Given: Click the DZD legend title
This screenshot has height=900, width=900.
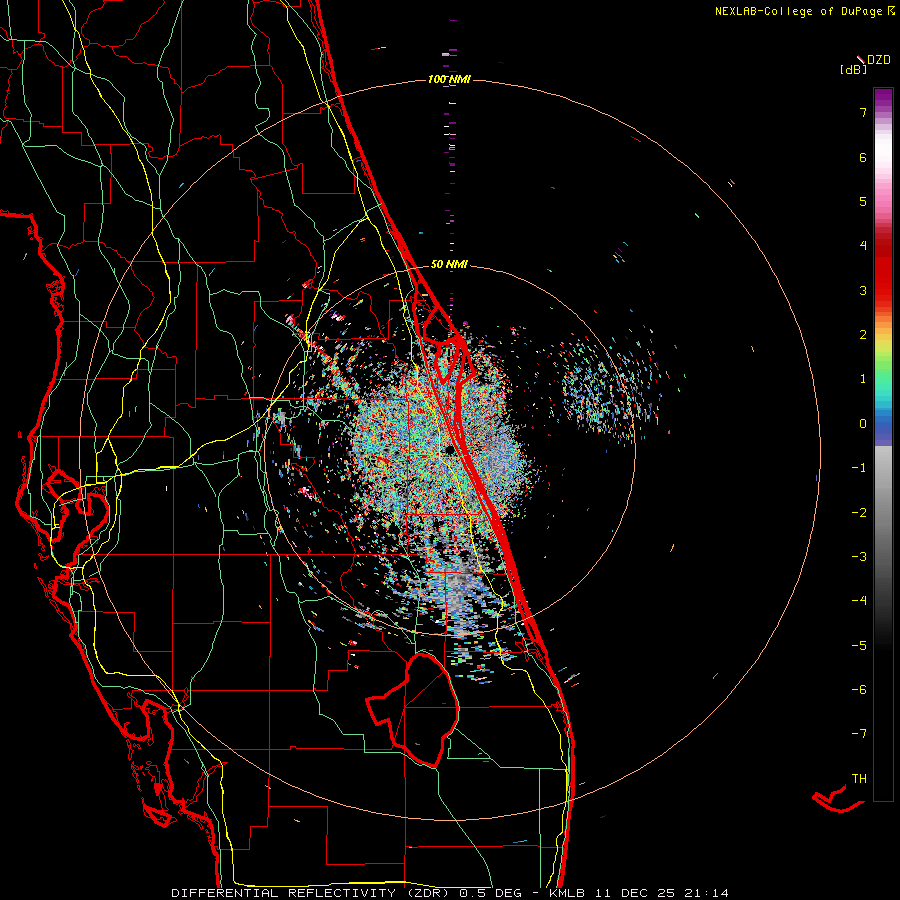Looking at the screenshot, I should (879, 60).
